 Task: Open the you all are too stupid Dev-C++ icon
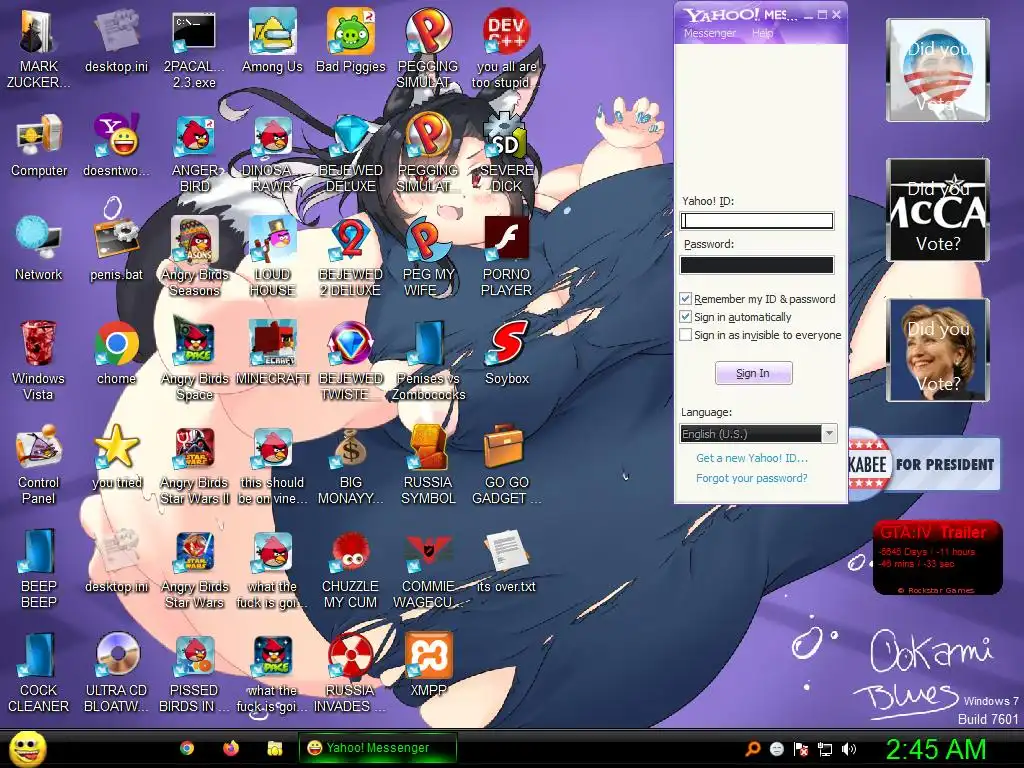coord(507,48)
